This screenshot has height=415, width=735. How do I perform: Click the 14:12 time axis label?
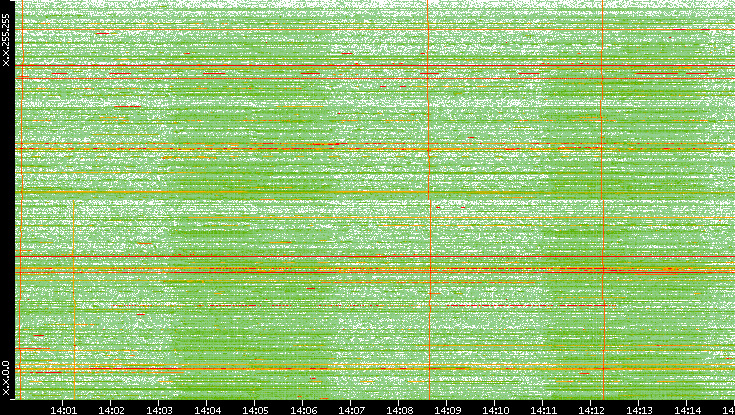click(591, 410)
